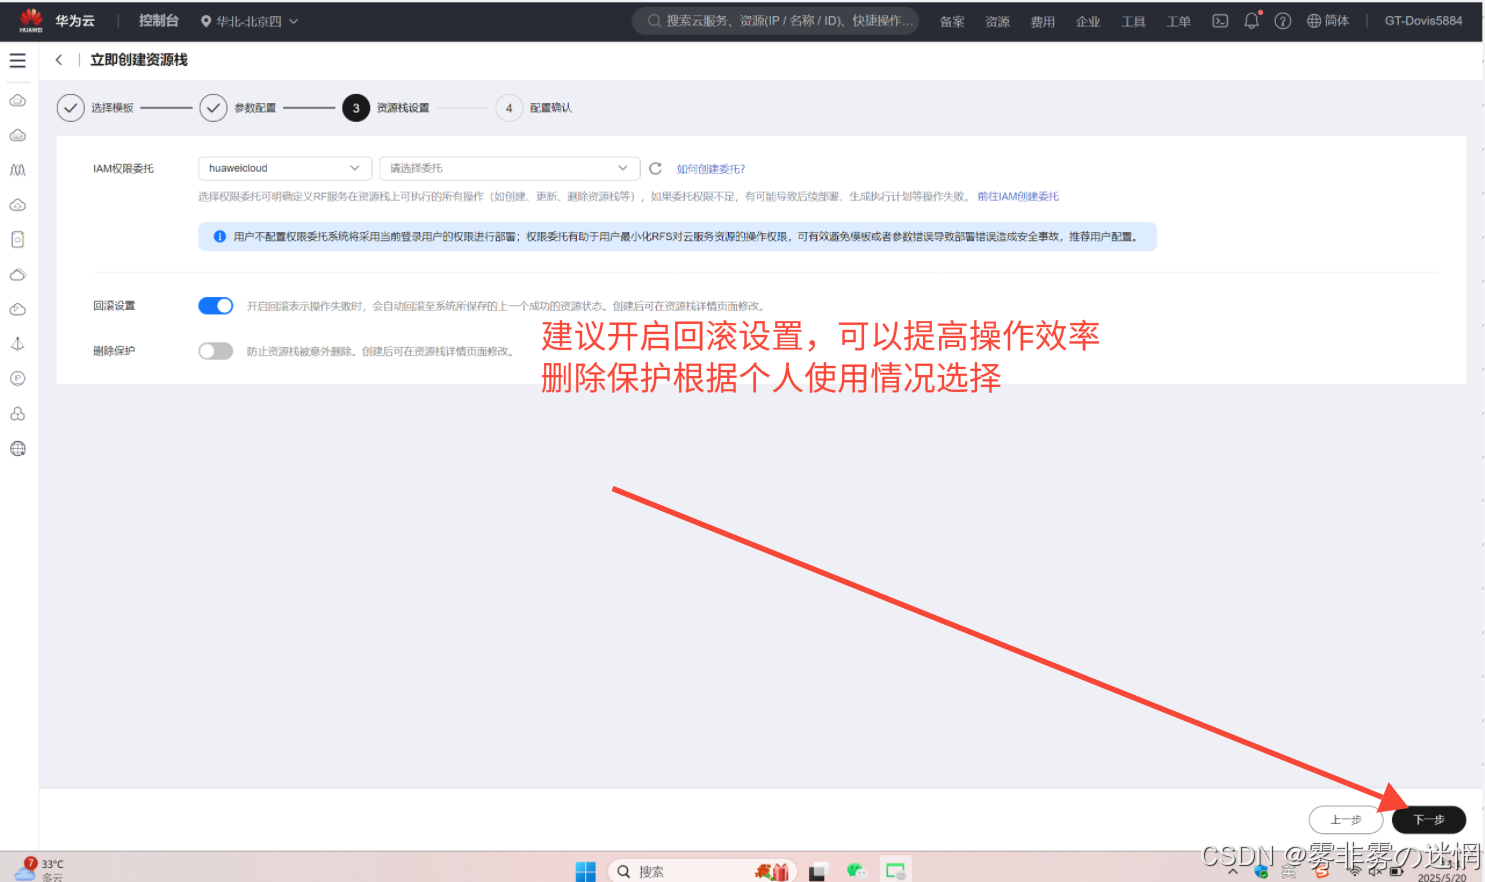Open the sailboat-shaped sidebar icon

point(18,344)
